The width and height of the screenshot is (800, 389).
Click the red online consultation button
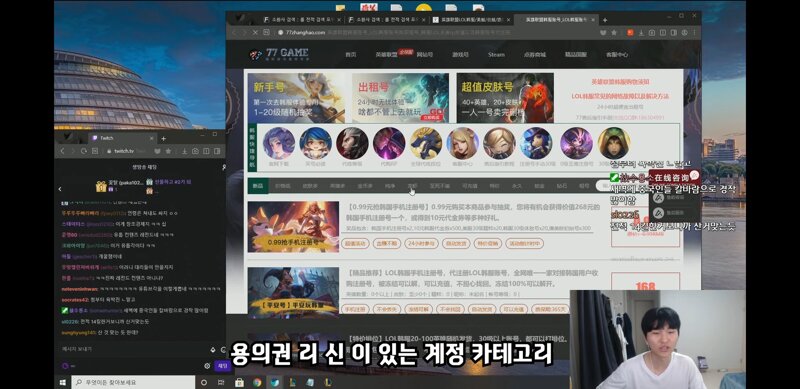(674, 177)
